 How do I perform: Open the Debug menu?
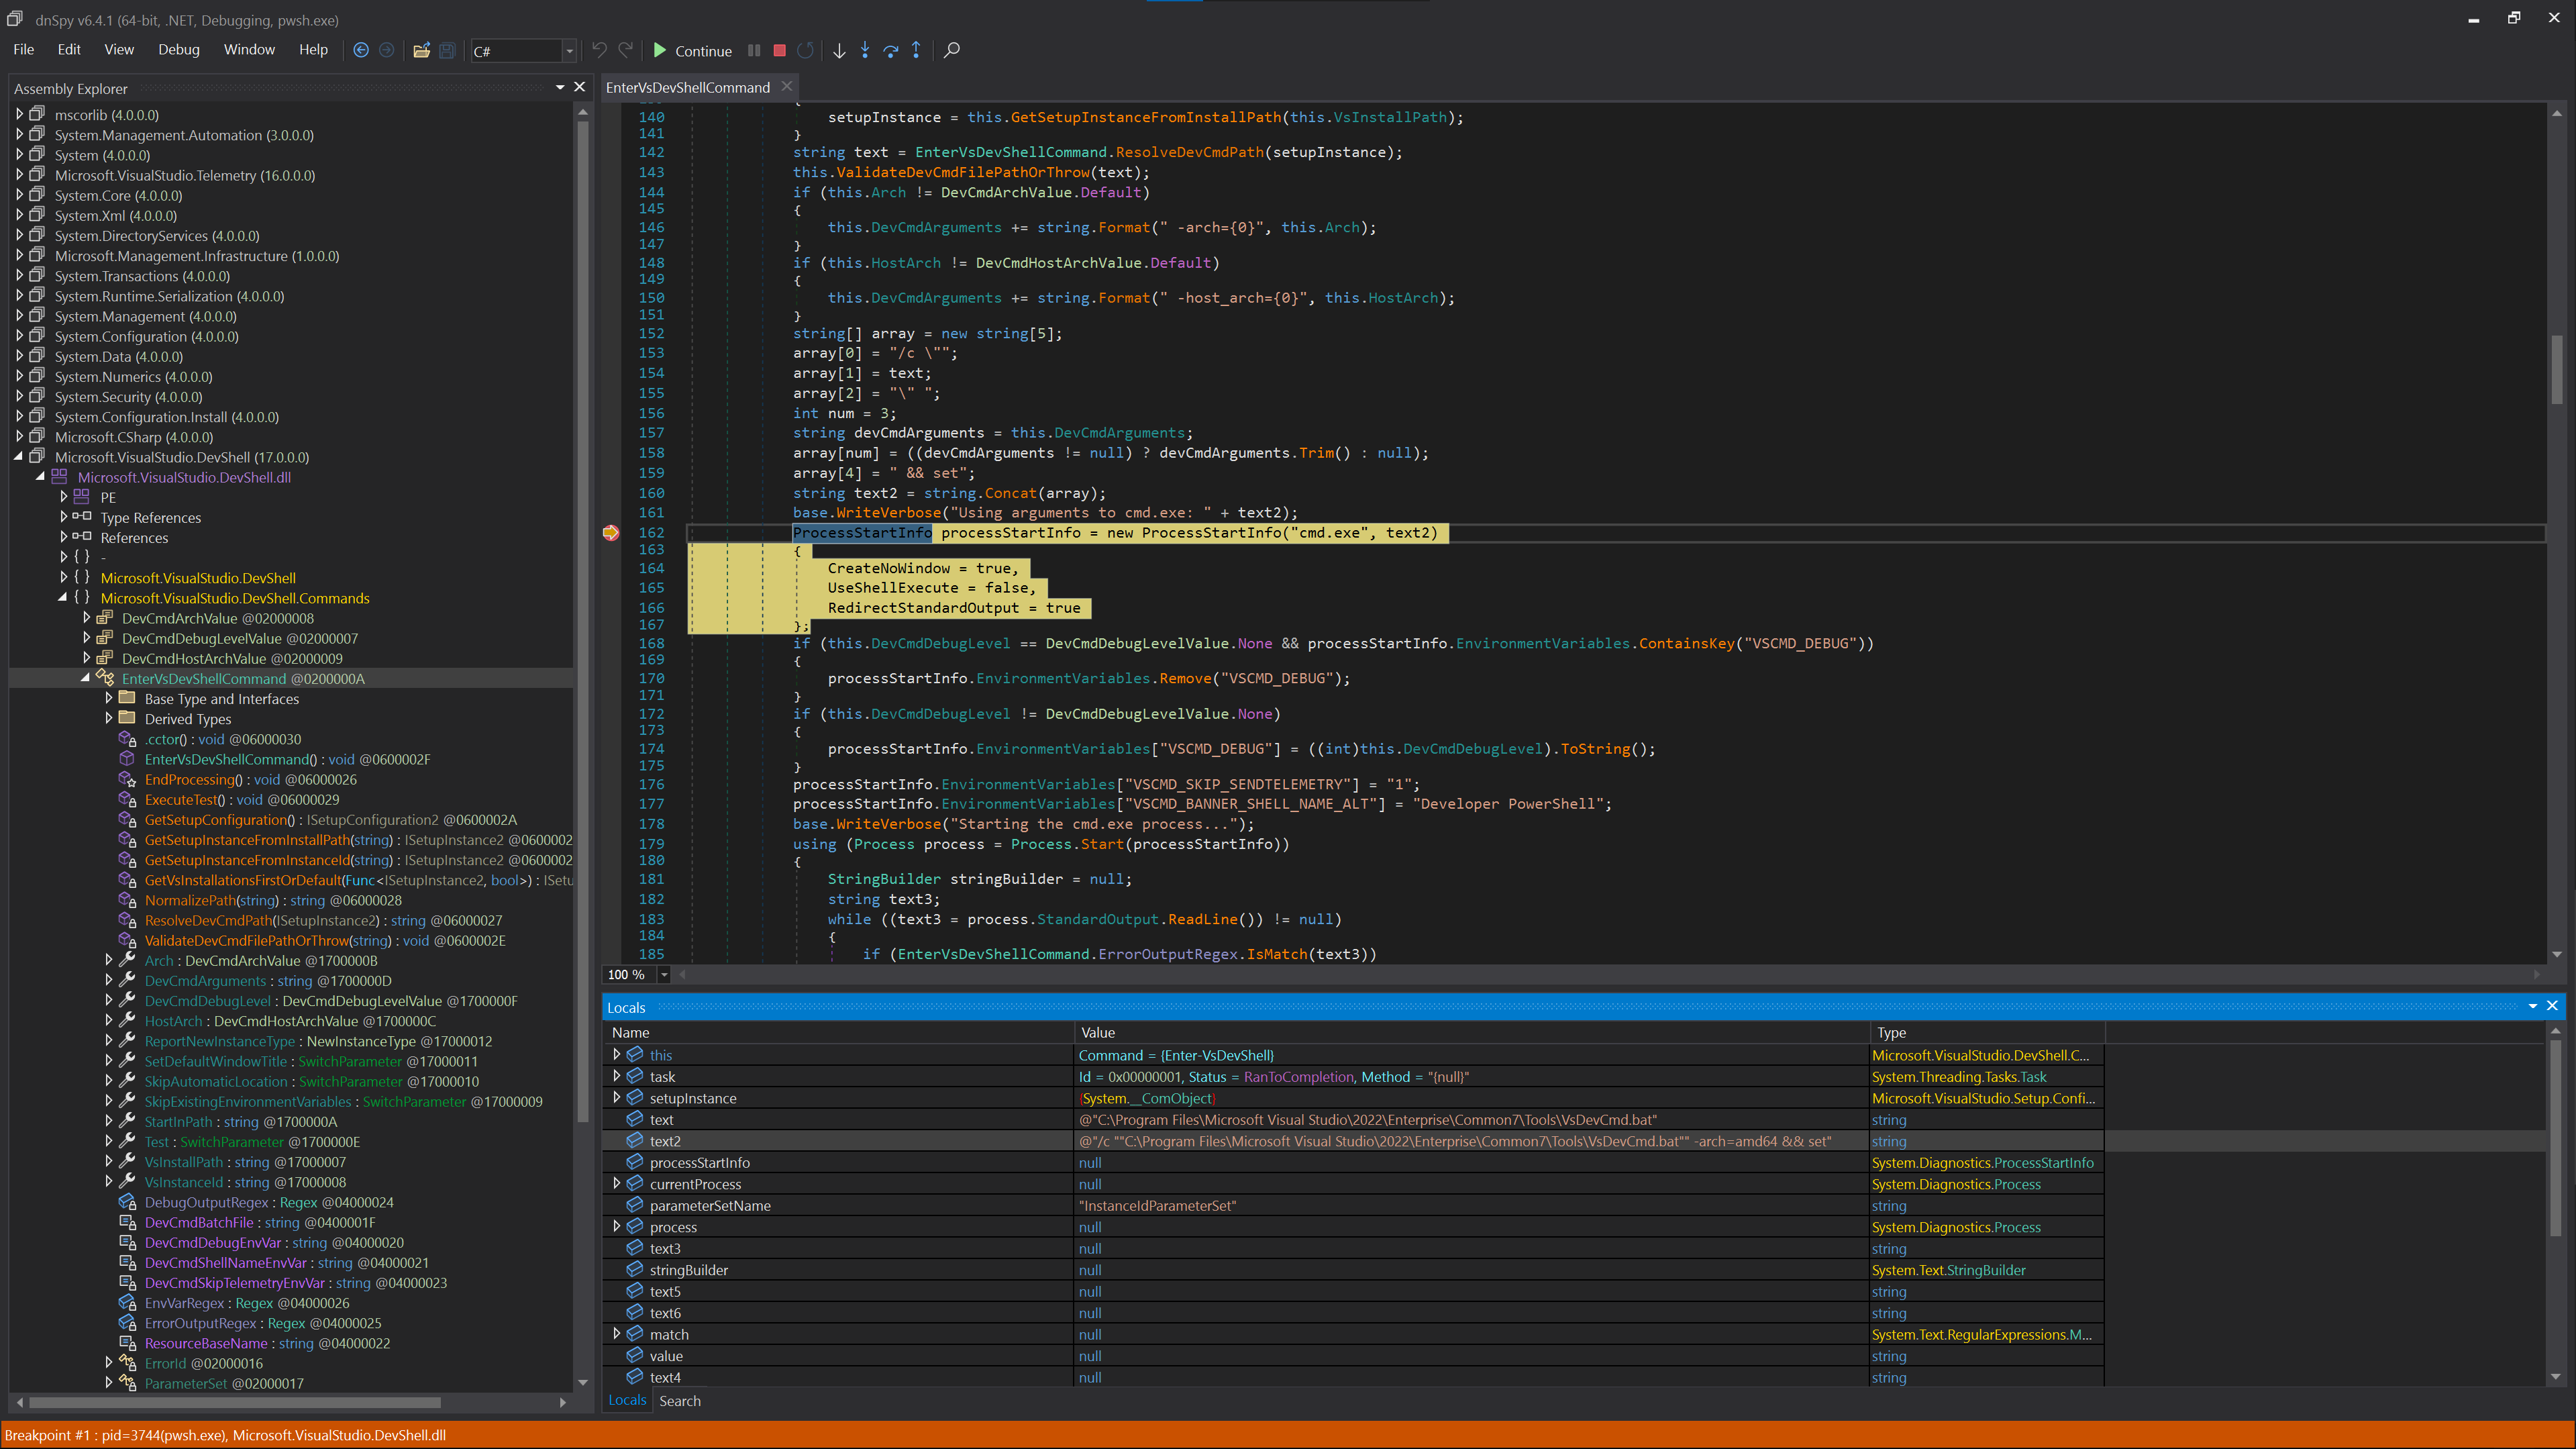pyautogui.click(x=178, y=50)
